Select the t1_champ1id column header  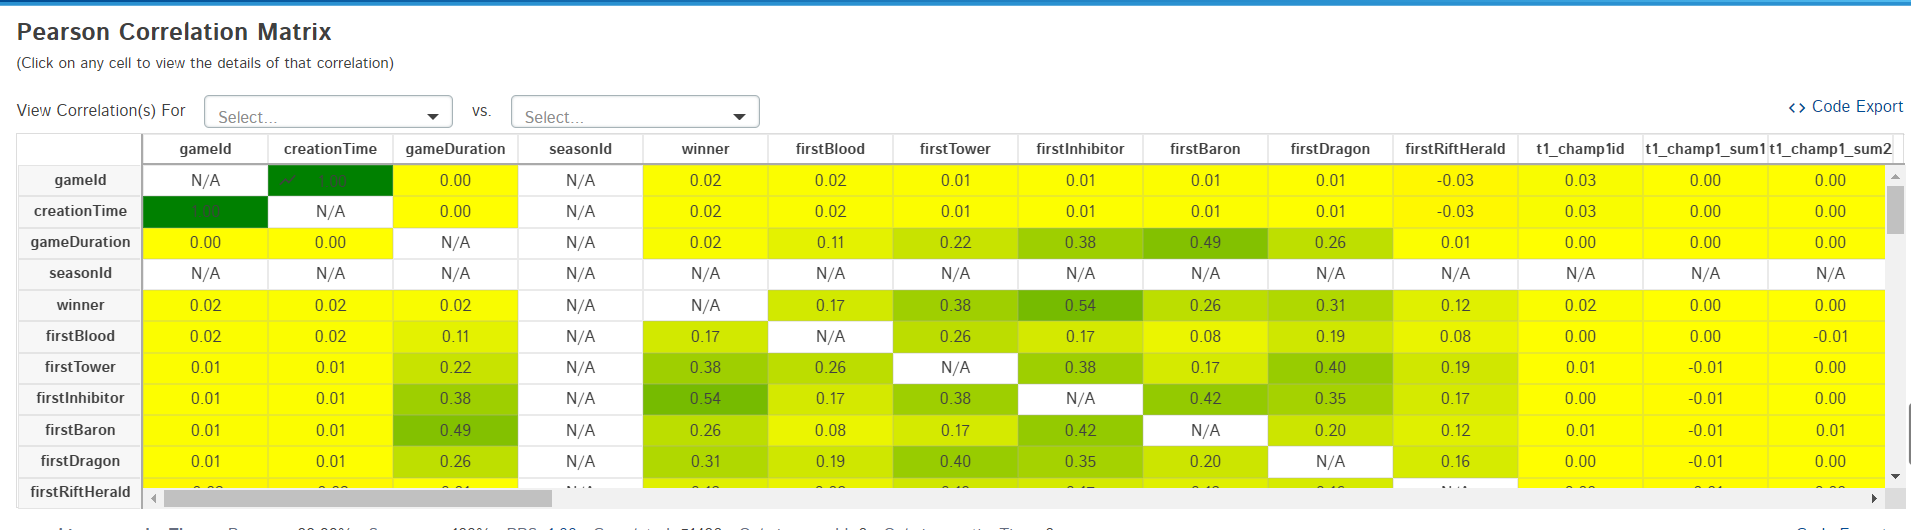(1580, 149)
